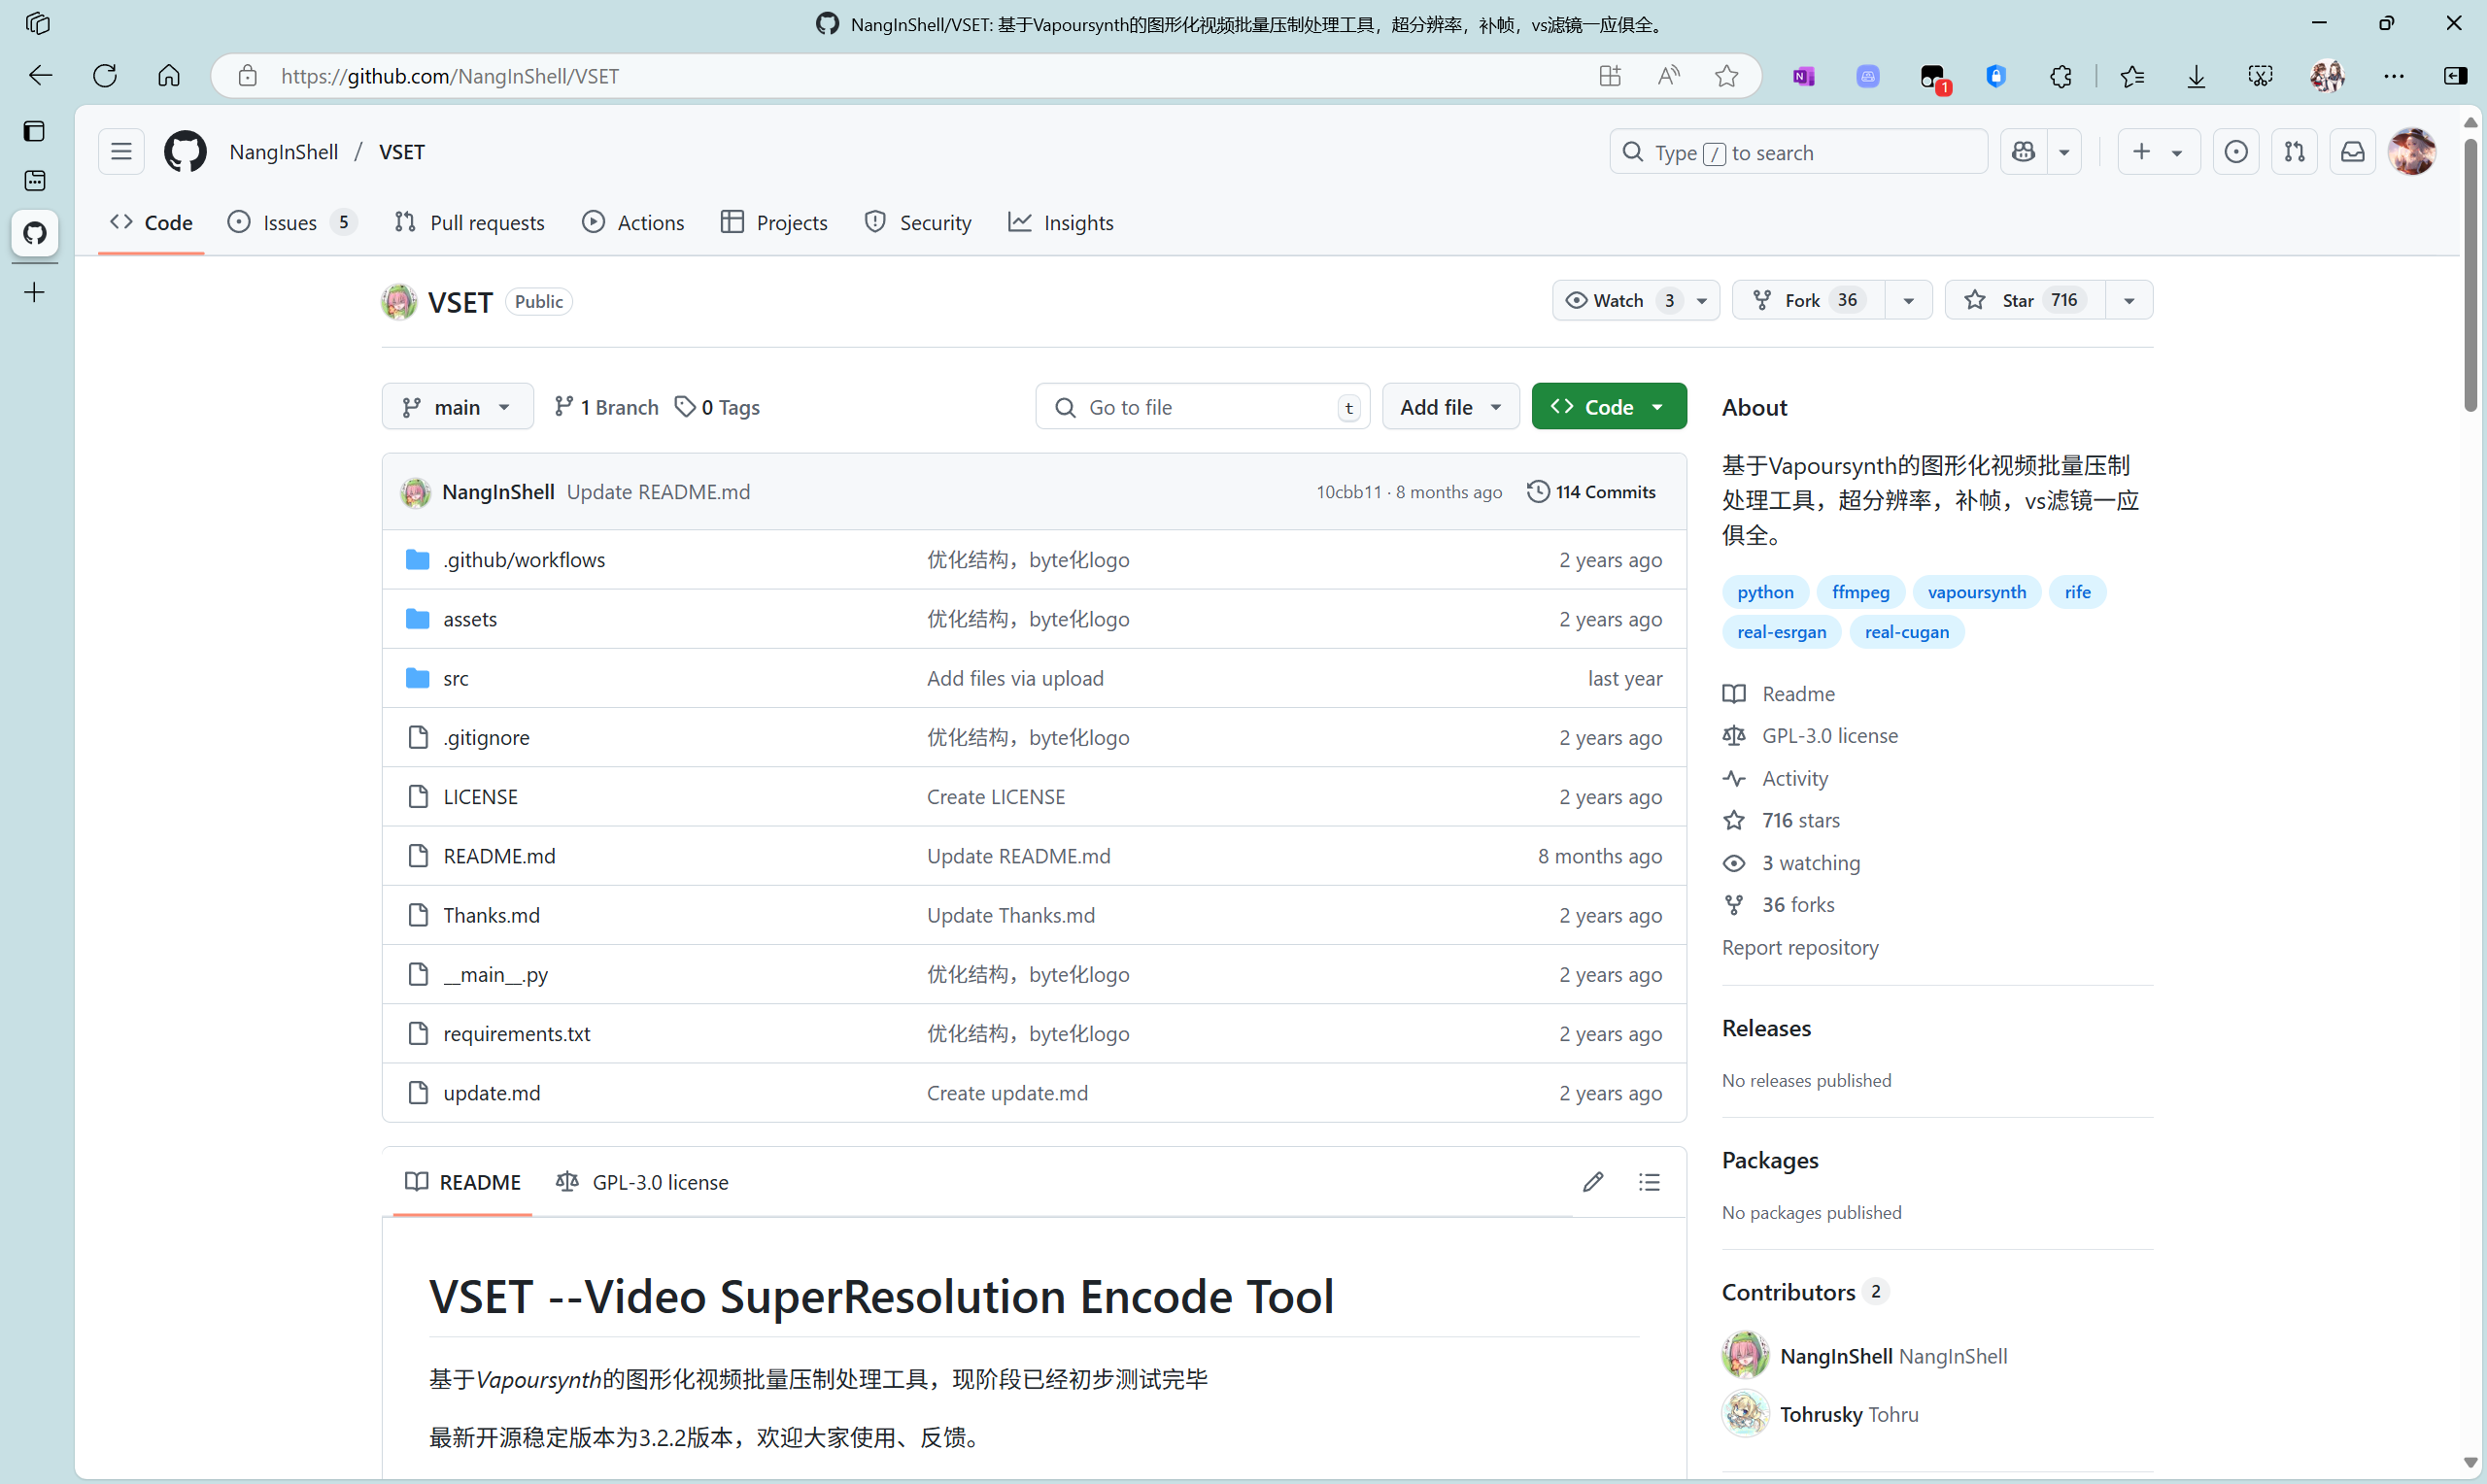
Task: View 716 stars stargazers link
Action: coord(1800,820)
